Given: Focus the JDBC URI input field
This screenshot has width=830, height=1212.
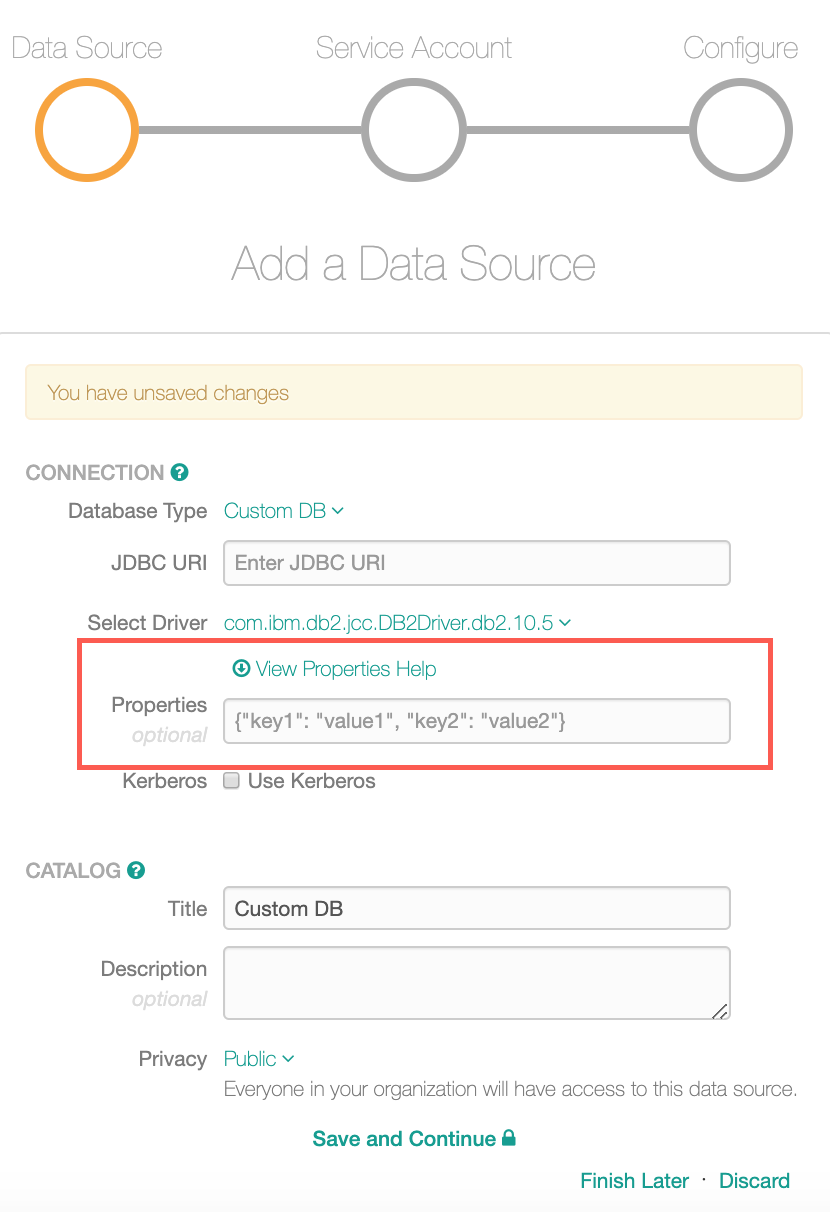Looking at the screenshot, I should point(477,563).
